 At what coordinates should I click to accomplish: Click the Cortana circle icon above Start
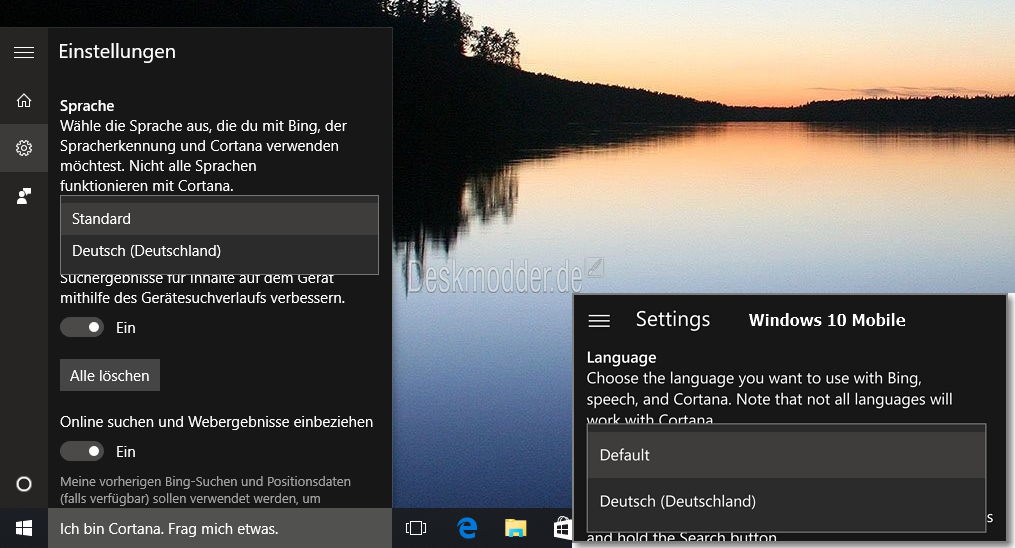click(x=24, y=484)
